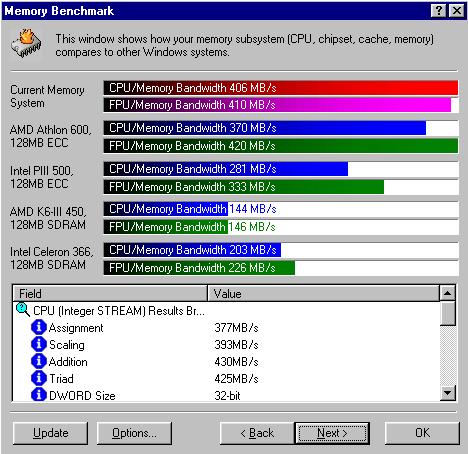Advance with the Next button
Image resolution: width=468 pixels, height=454 pixels.
(332, 433)
